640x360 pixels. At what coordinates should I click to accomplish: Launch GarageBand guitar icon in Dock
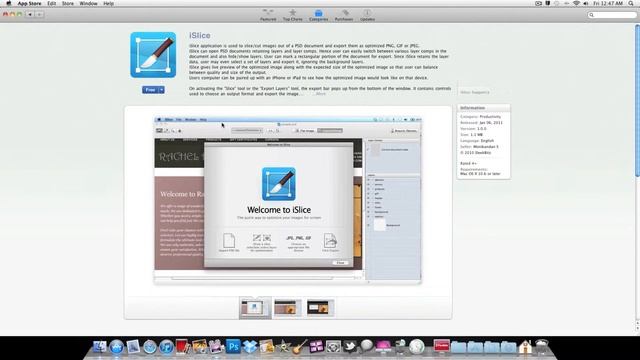(300, 347)
